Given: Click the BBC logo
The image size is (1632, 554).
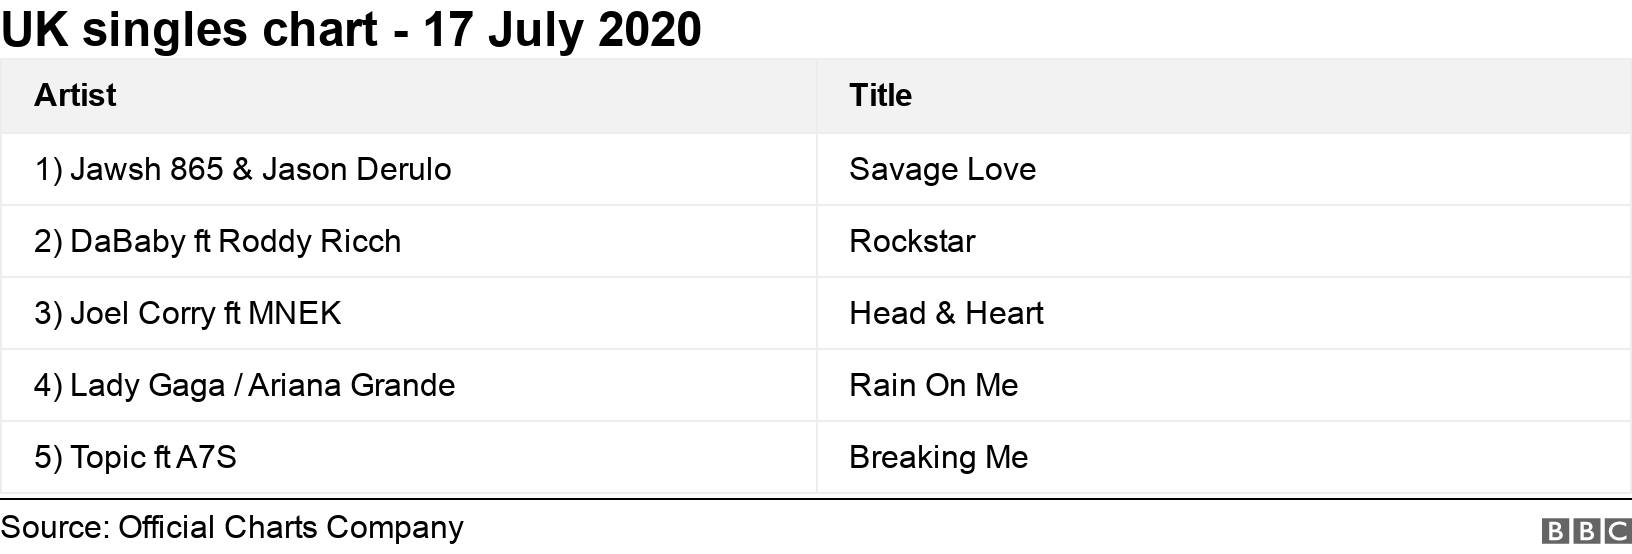Looking at the screenshot, I should (1586, 531).
